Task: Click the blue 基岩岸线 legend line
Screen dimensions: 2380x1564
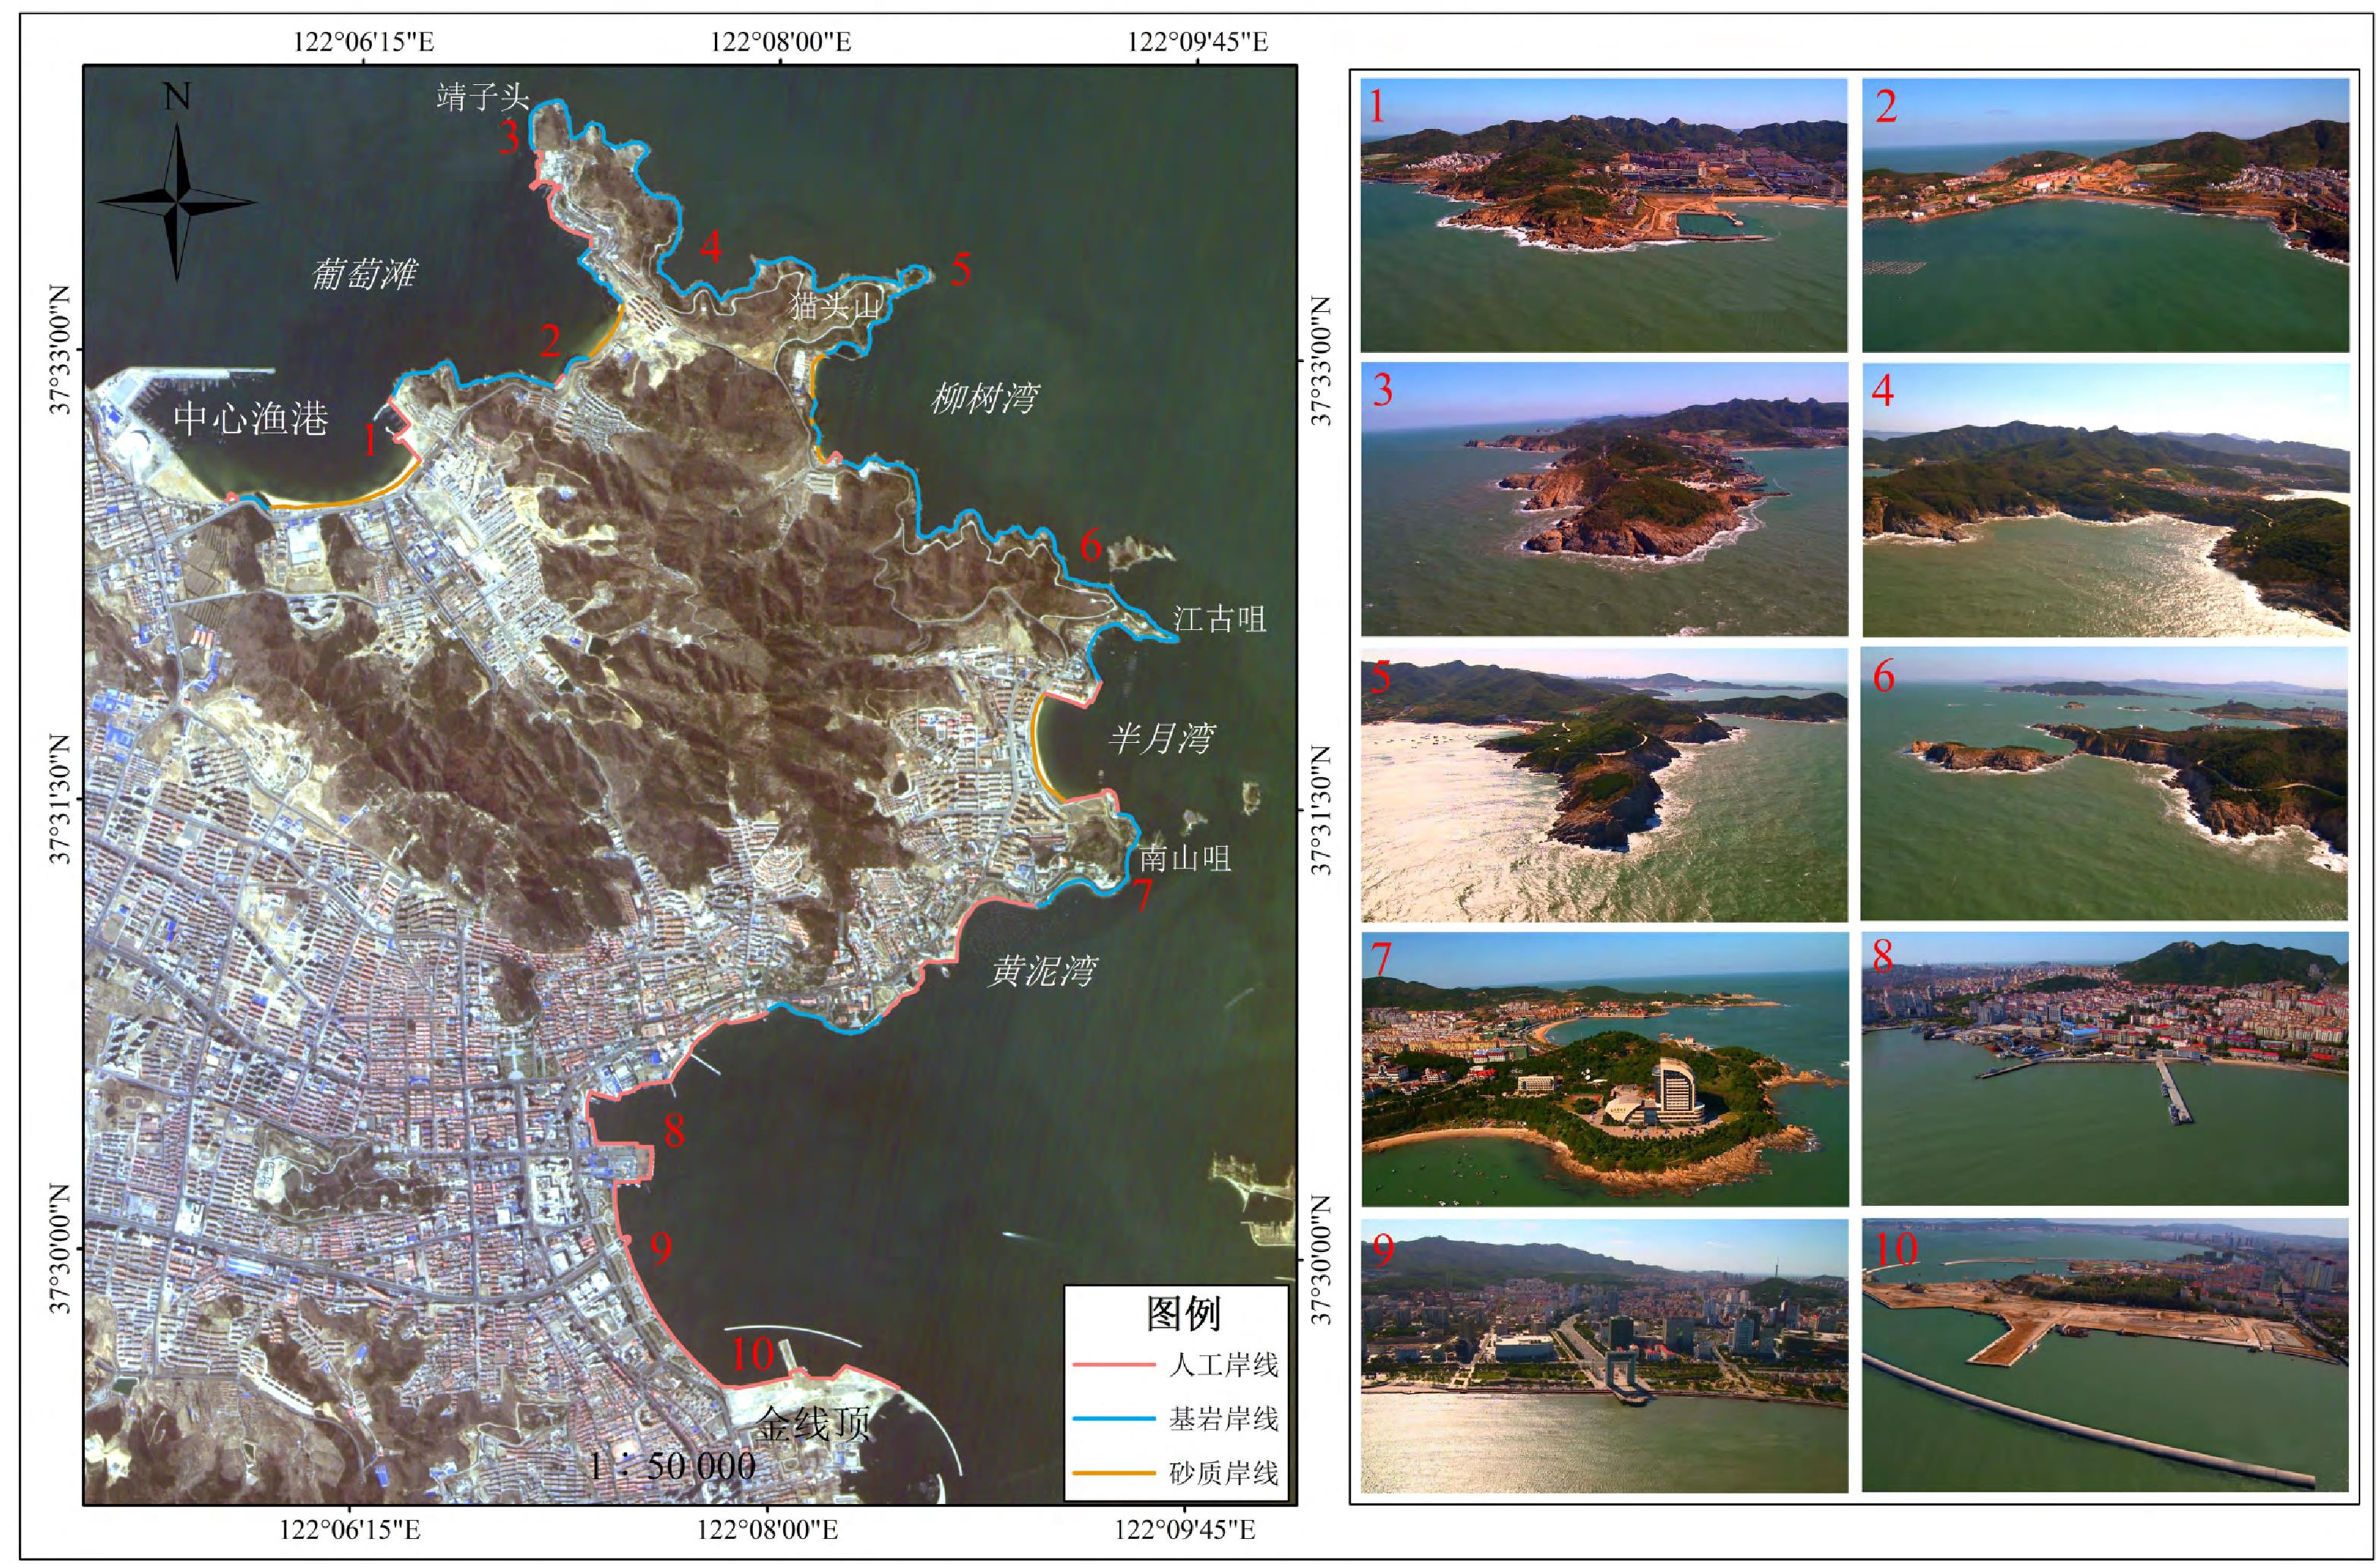Action: click(1113, 1418)
